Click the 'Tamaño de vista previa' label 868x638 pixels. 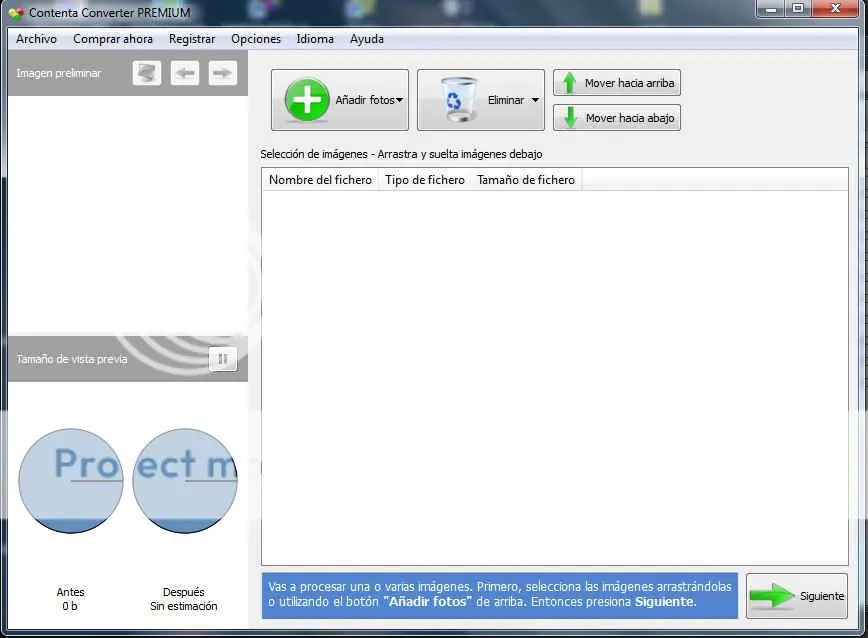72,359
